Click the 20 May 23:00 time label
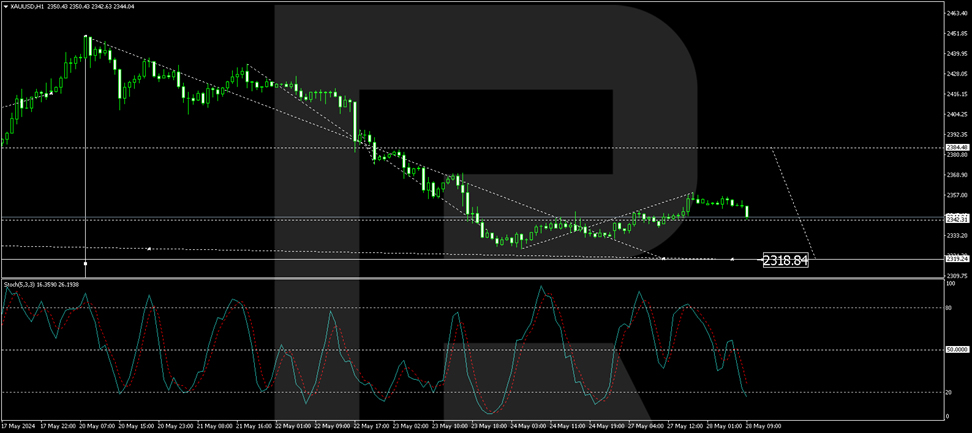972x433 pixels. tap(175, 426)
